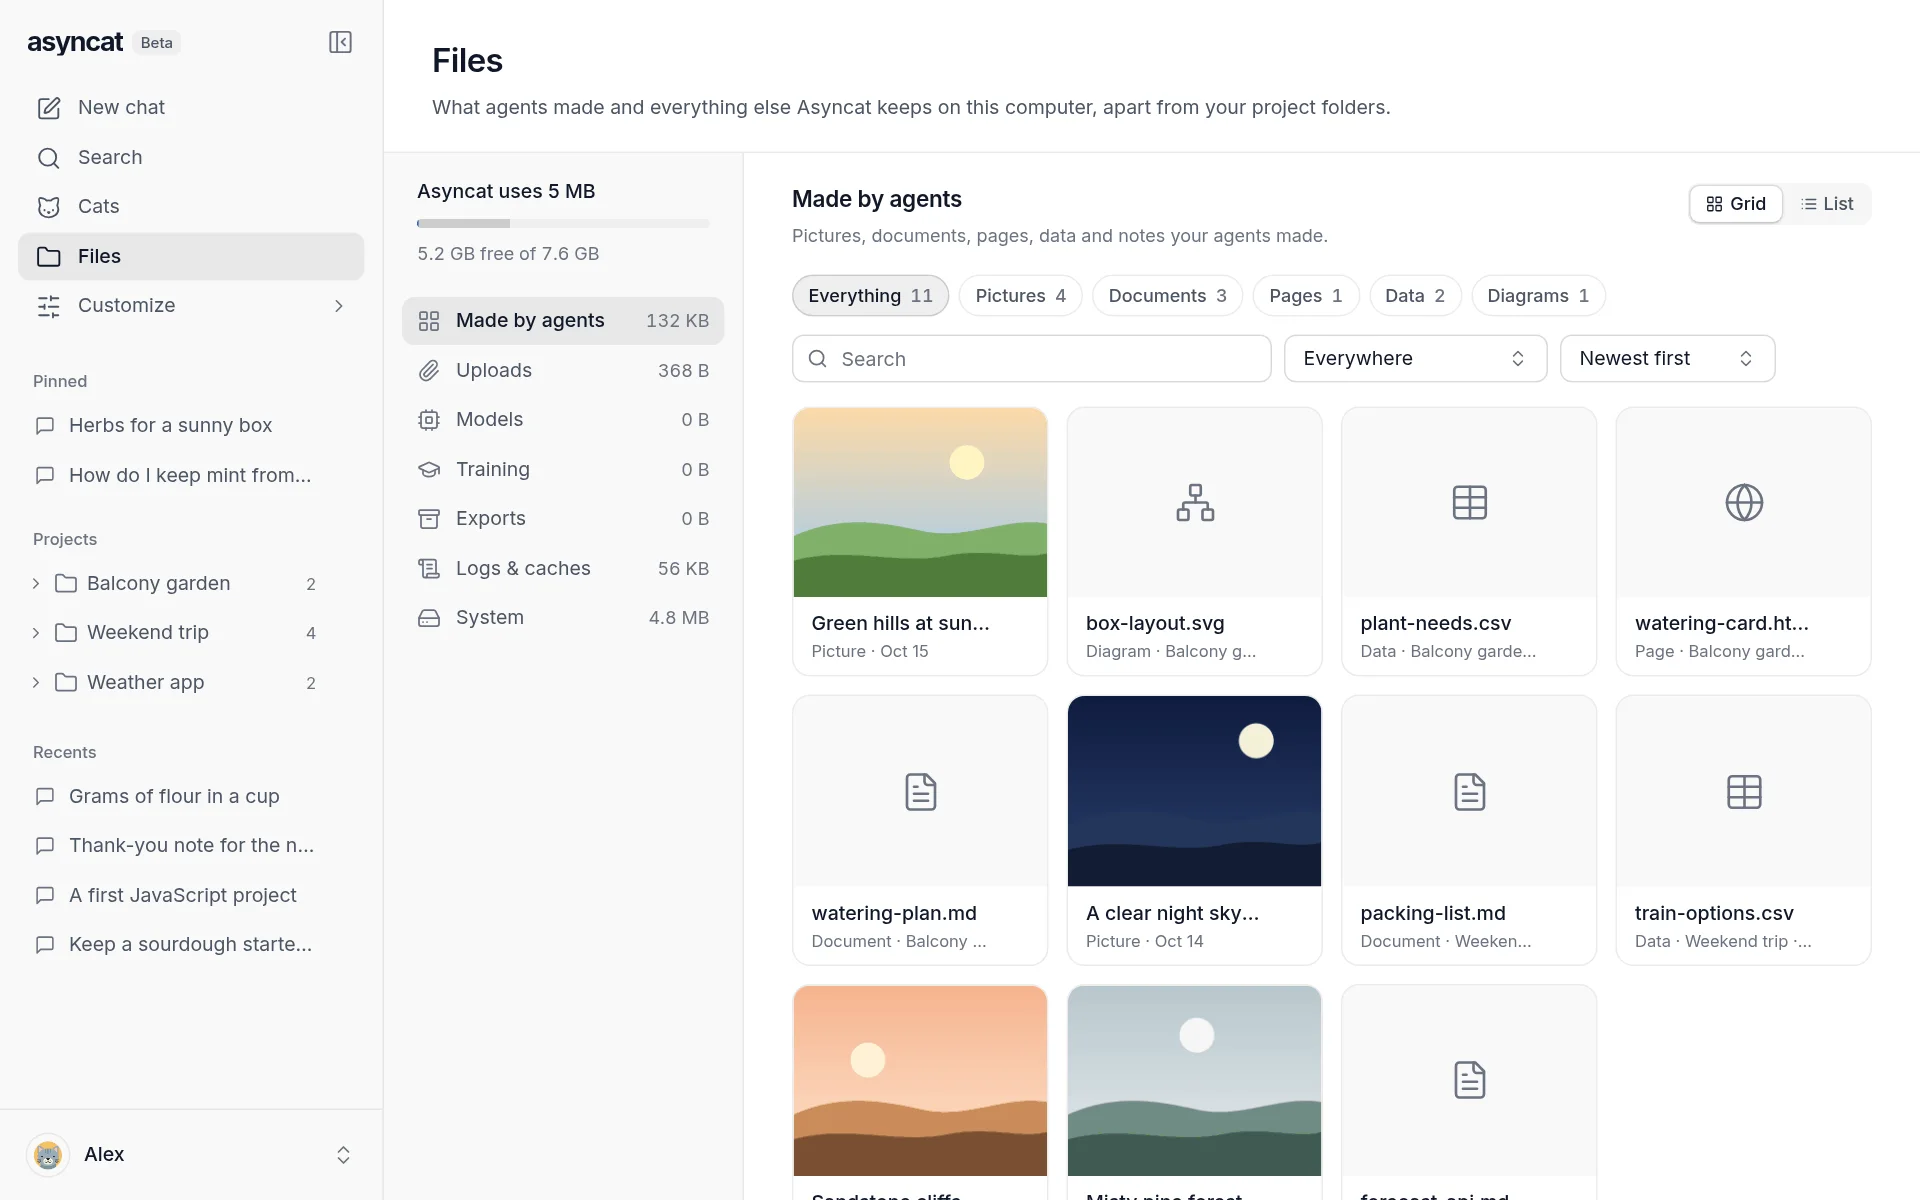The width and height of the screenshot is (1920, 1200).
Task: Open the Alex account switcher
Action: [x=191, y=1155]
